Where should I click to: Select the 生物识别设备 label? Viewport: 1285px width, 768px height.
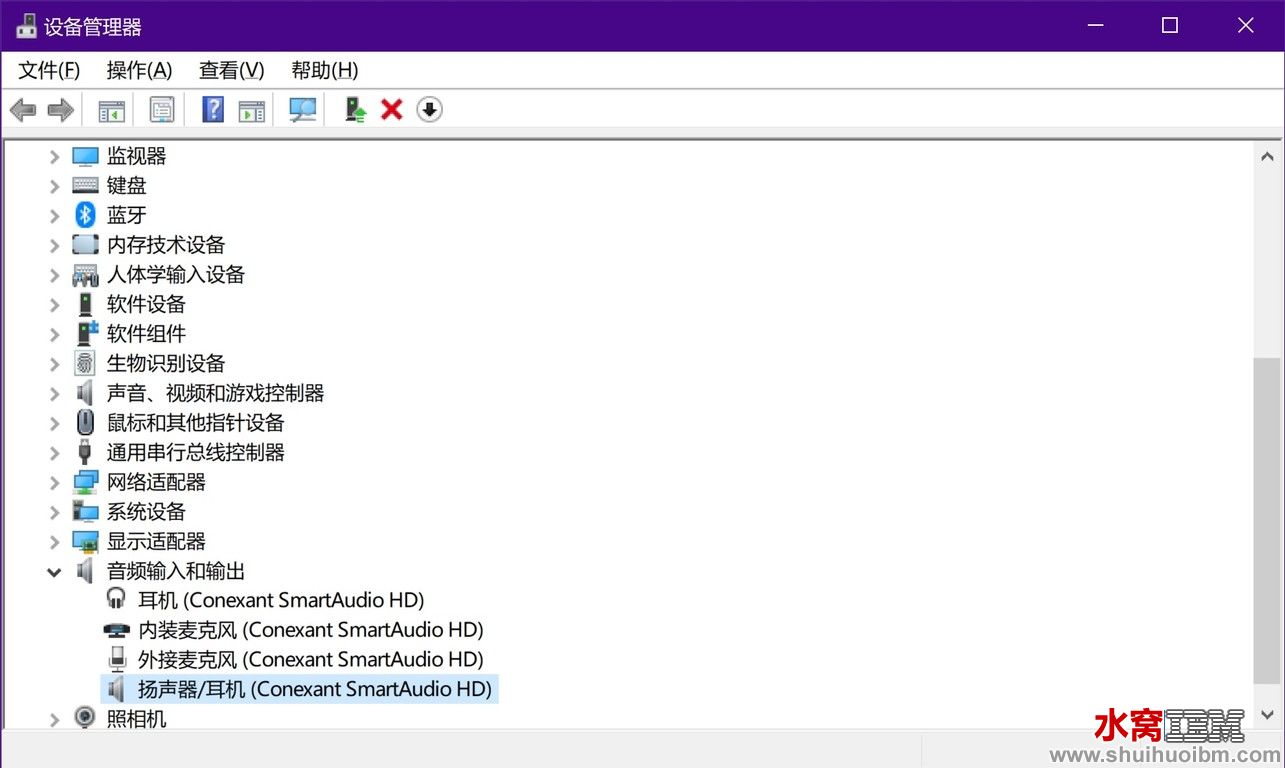tap(166, 363)
